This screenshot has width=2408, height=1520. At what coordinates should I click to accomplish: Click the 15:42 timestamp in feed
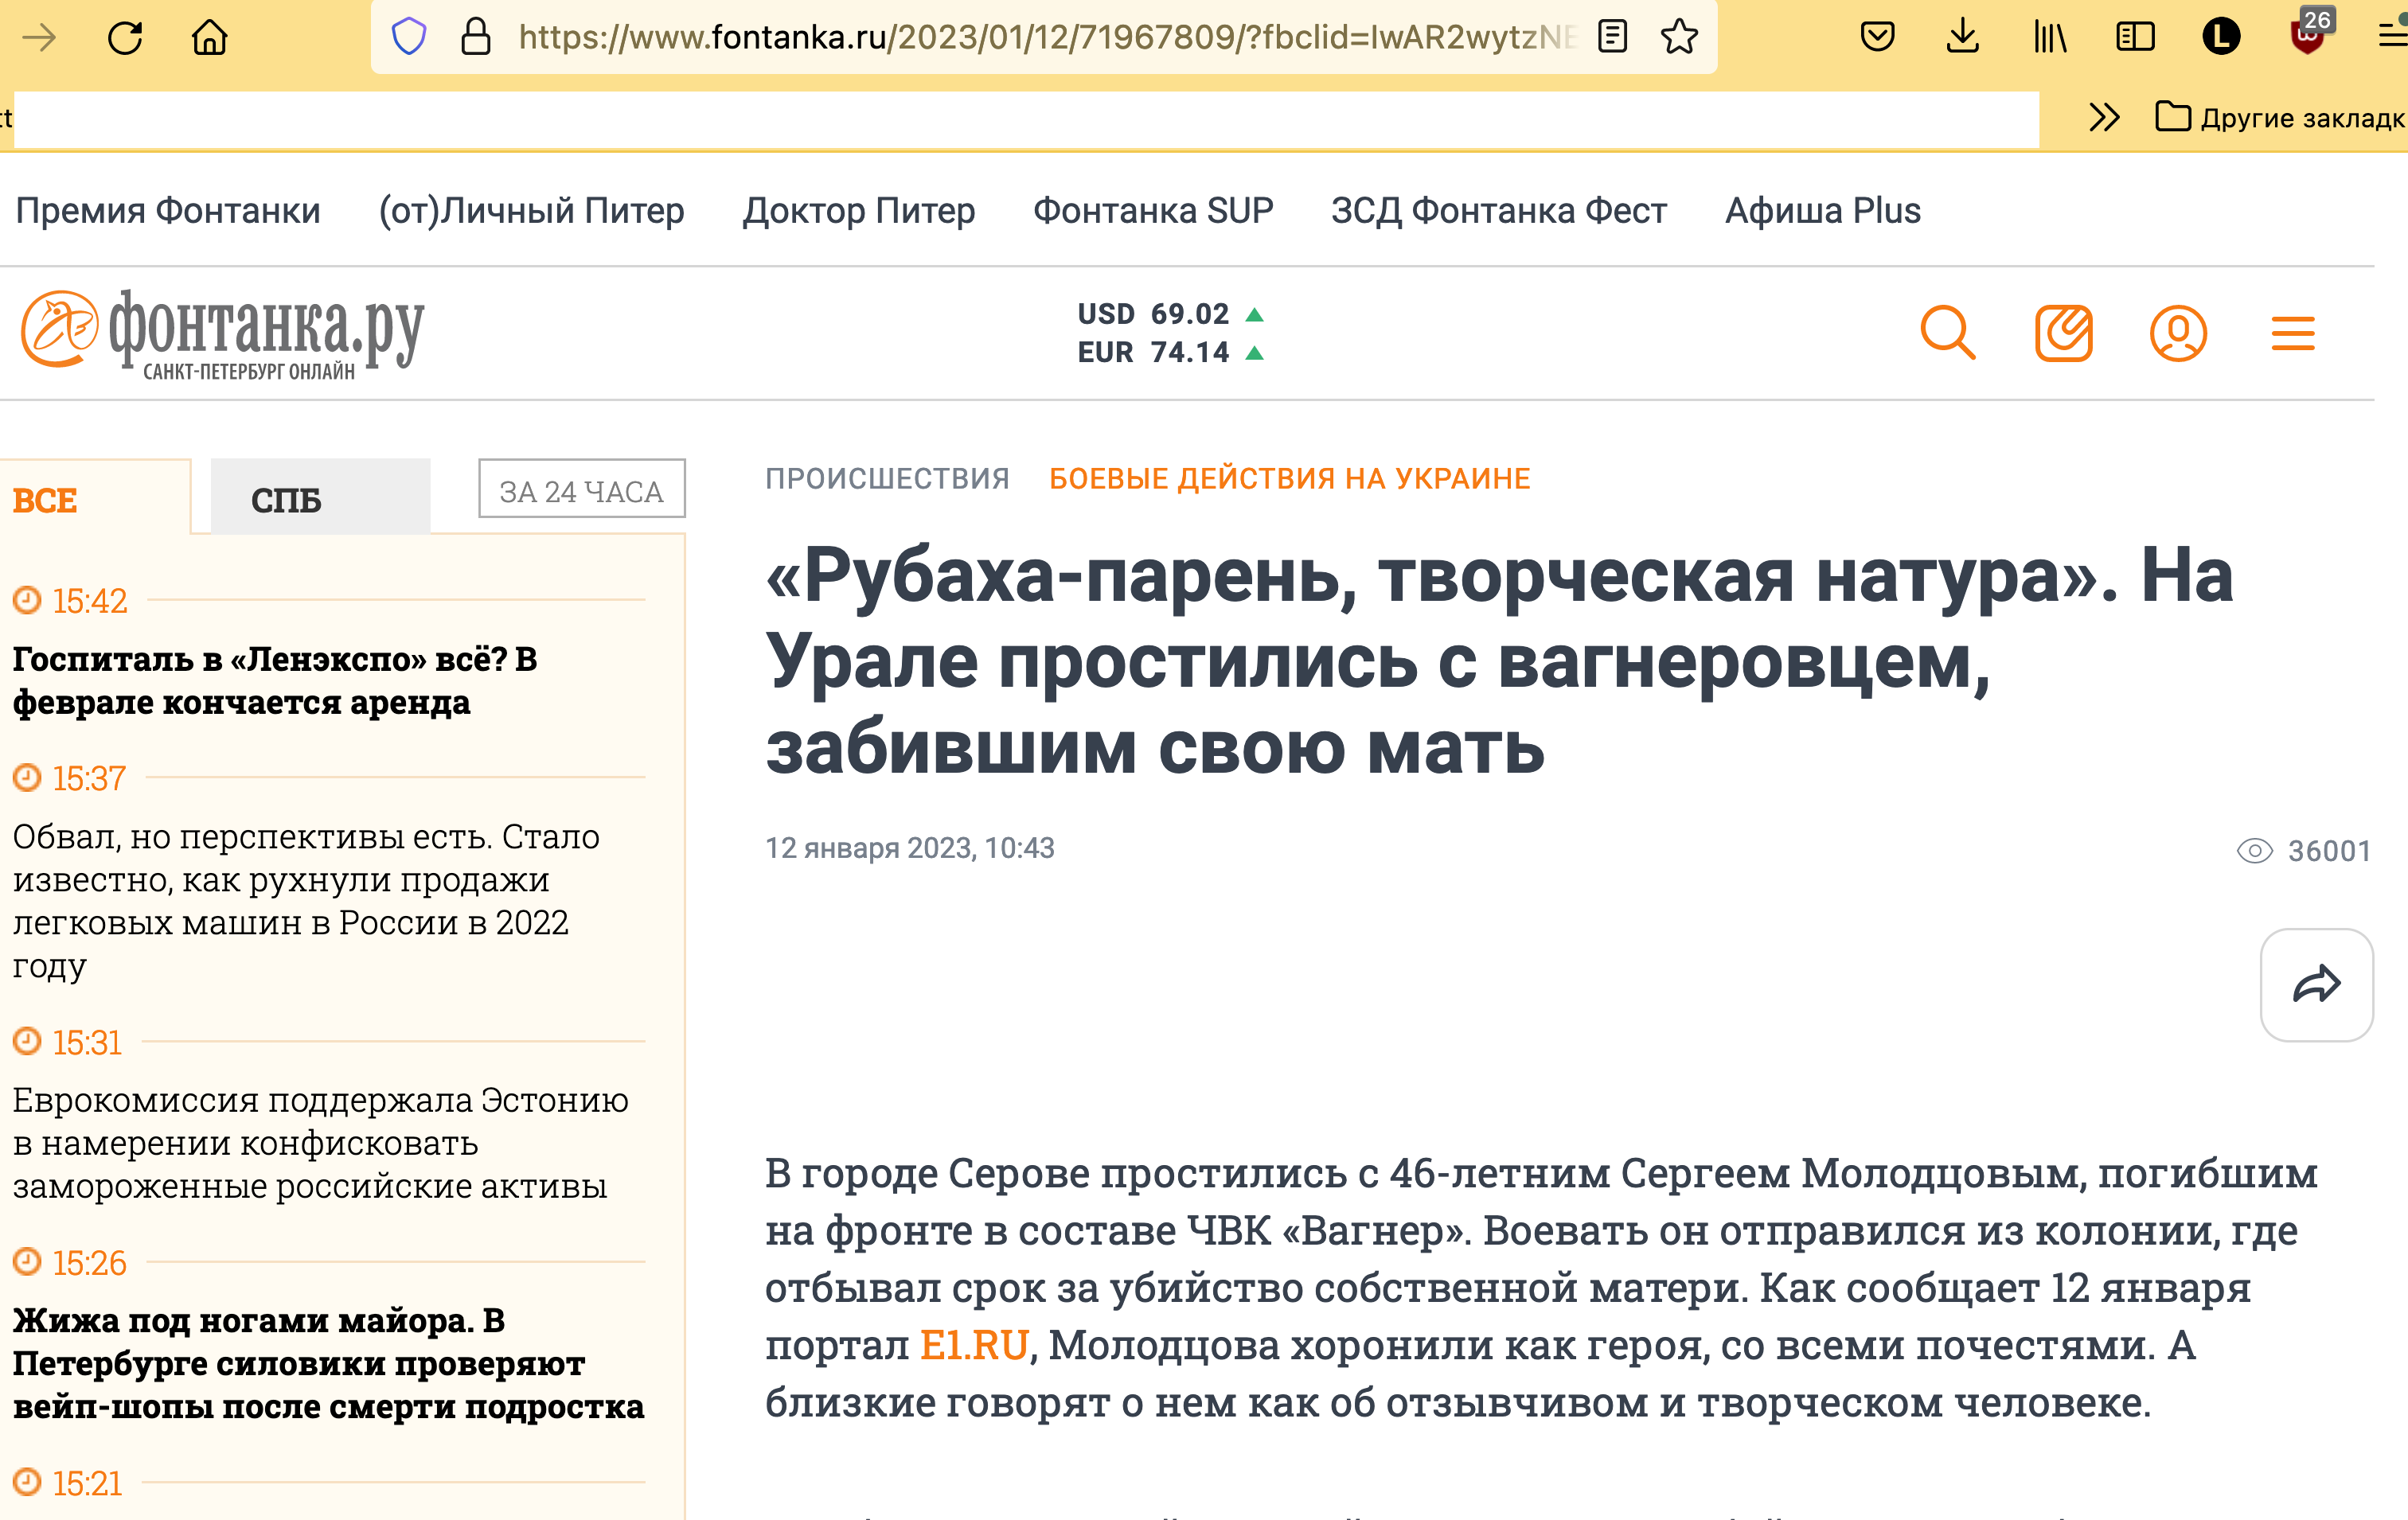tap(90, 601)
